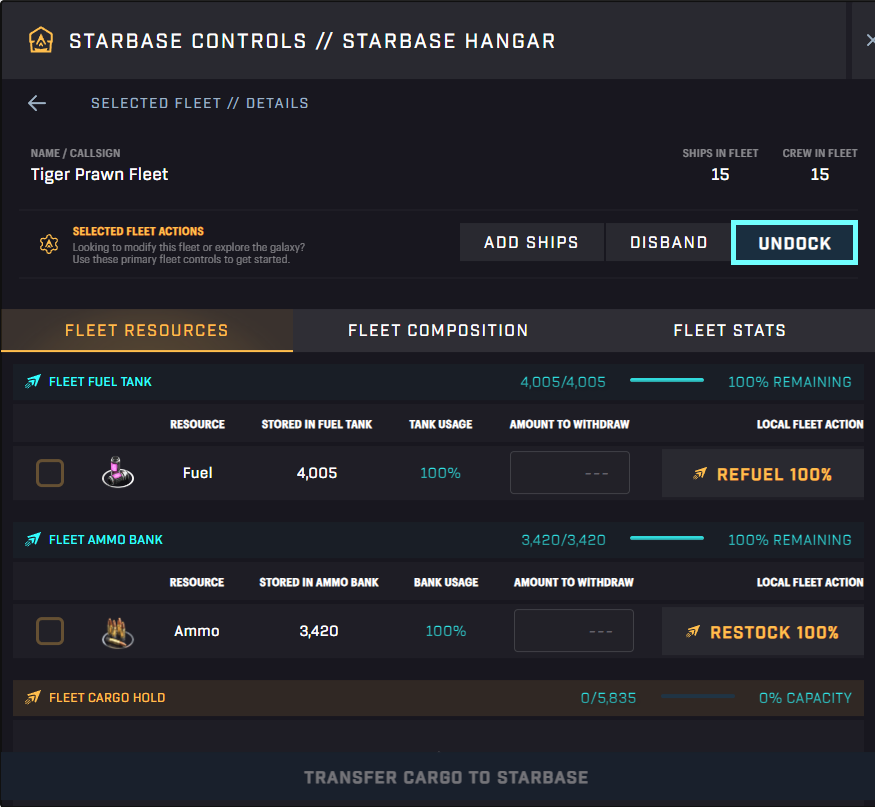Undock the Tiger Prawn Fleet
Image resolution: width=875 pixels, height=807 pixels.
tap(794, 243)
